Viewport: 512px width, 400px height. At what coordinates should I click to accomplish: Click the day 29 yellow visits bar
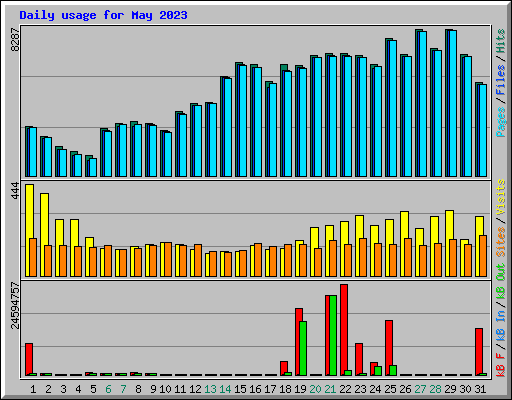(x=449, y=243)
